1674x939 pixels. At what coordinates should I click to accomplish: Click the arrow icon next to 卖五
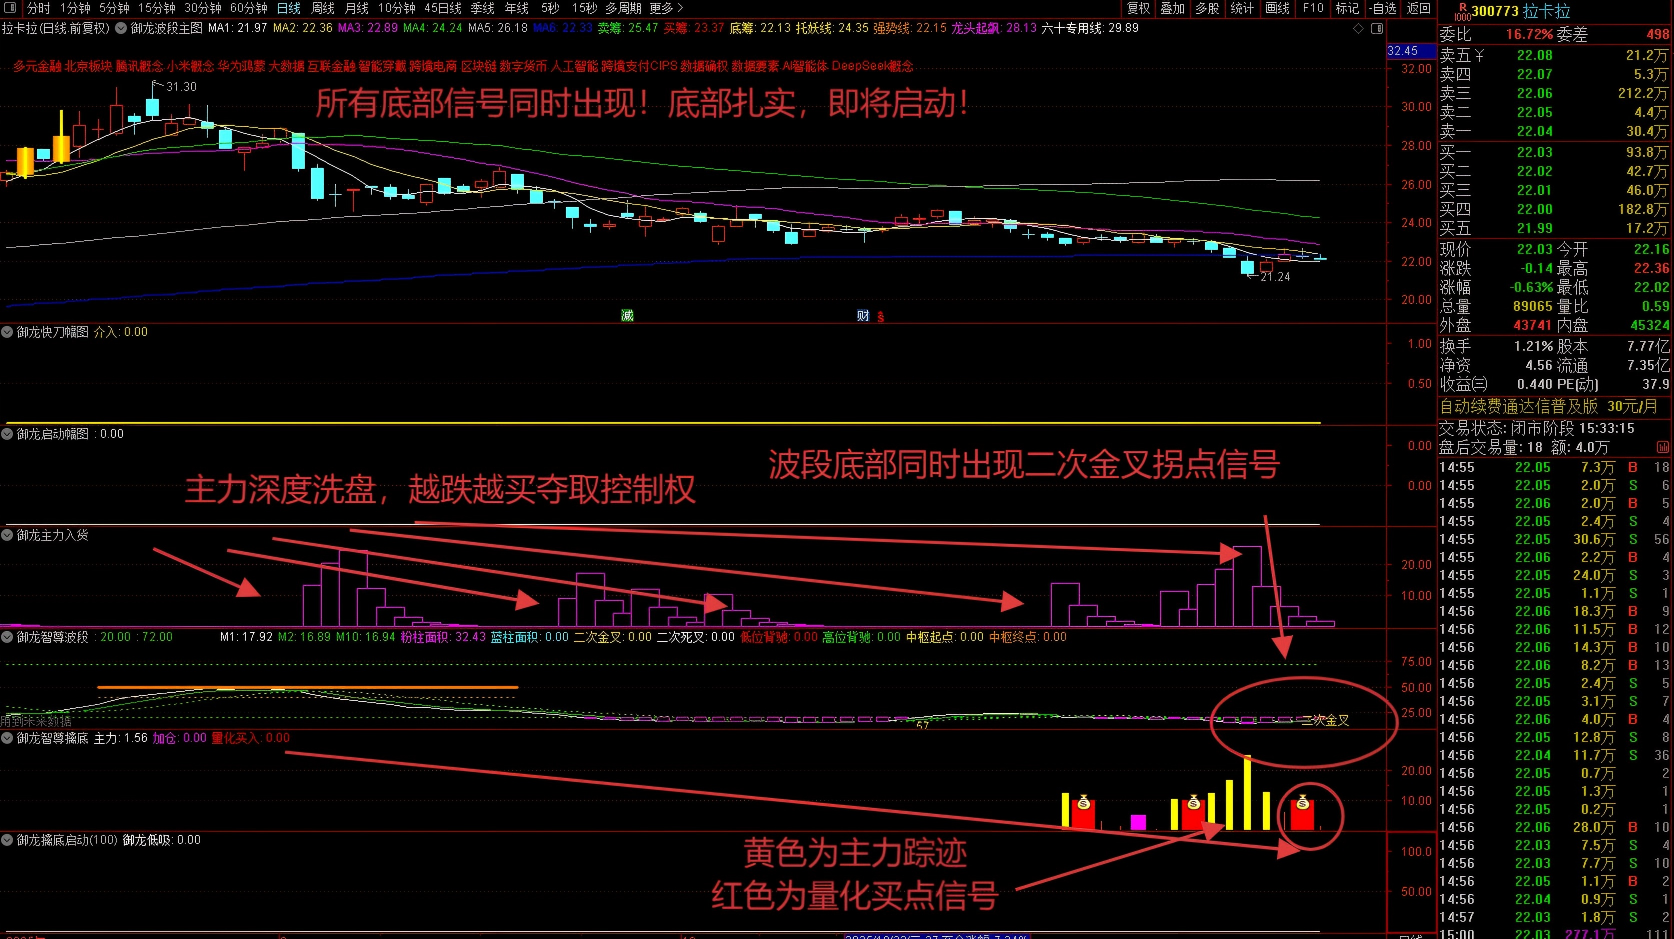1478,56
